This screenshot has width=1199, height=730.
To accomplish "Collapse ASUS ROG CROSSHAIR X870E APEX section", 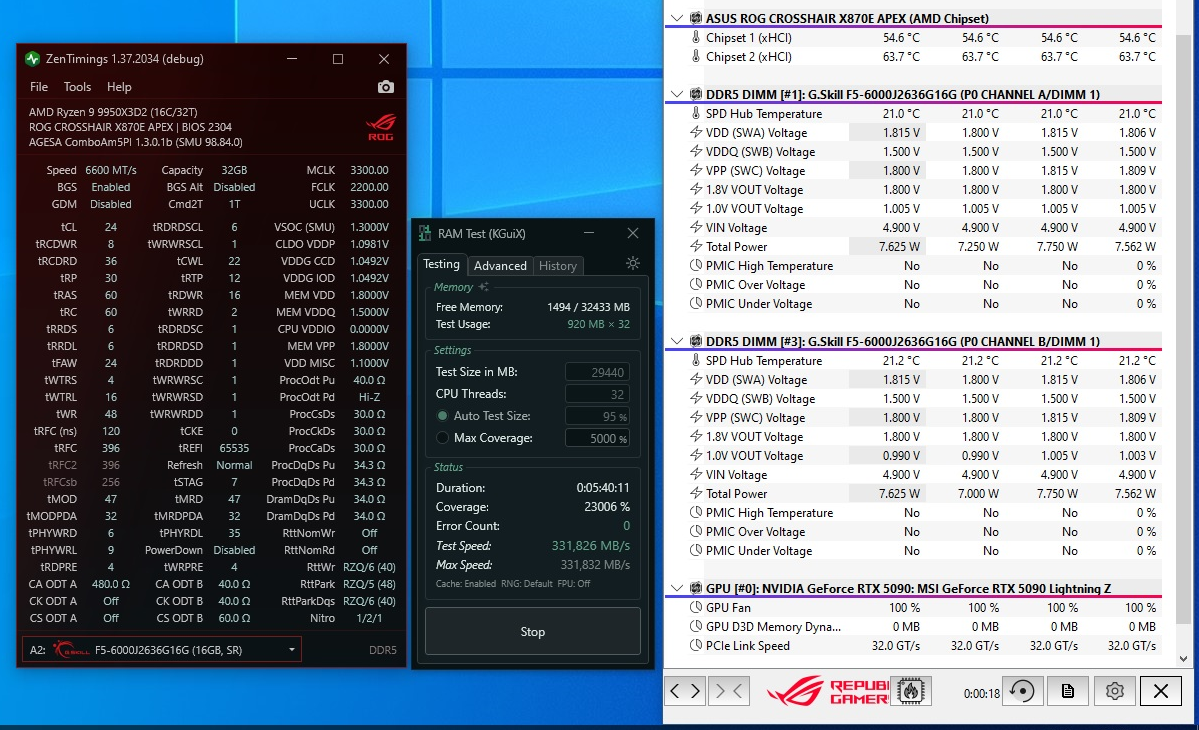I will tap(677, 18).
